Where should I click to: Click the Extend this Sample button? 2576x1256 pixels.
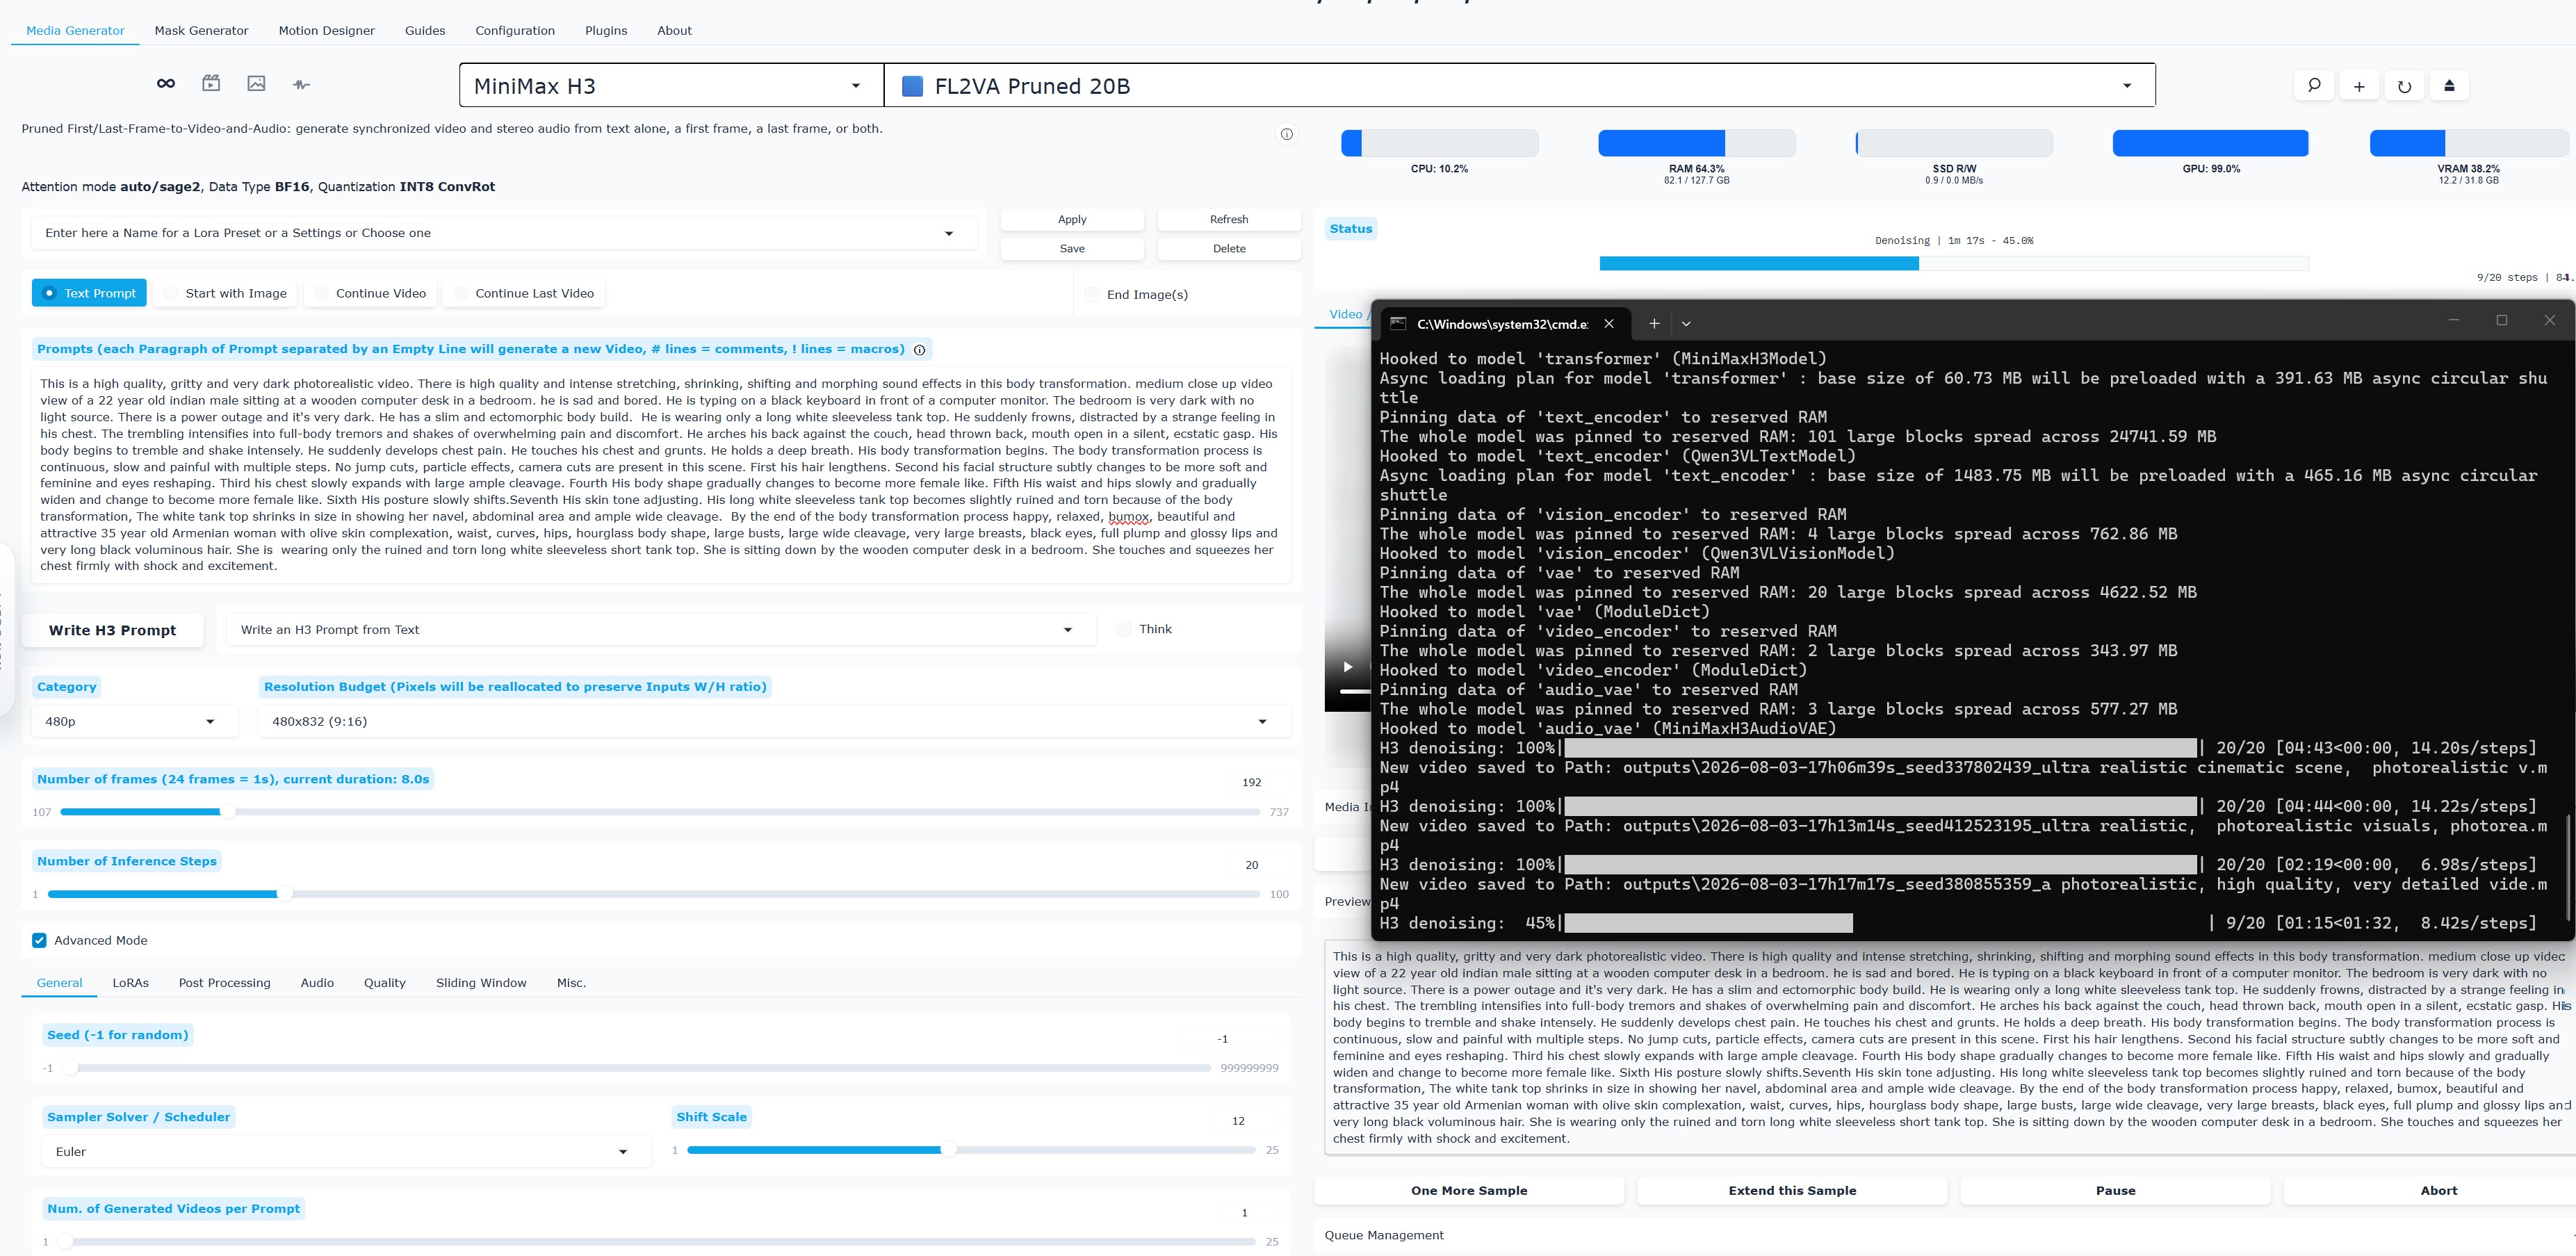pyautogui.click(x=1792, y=1190)
